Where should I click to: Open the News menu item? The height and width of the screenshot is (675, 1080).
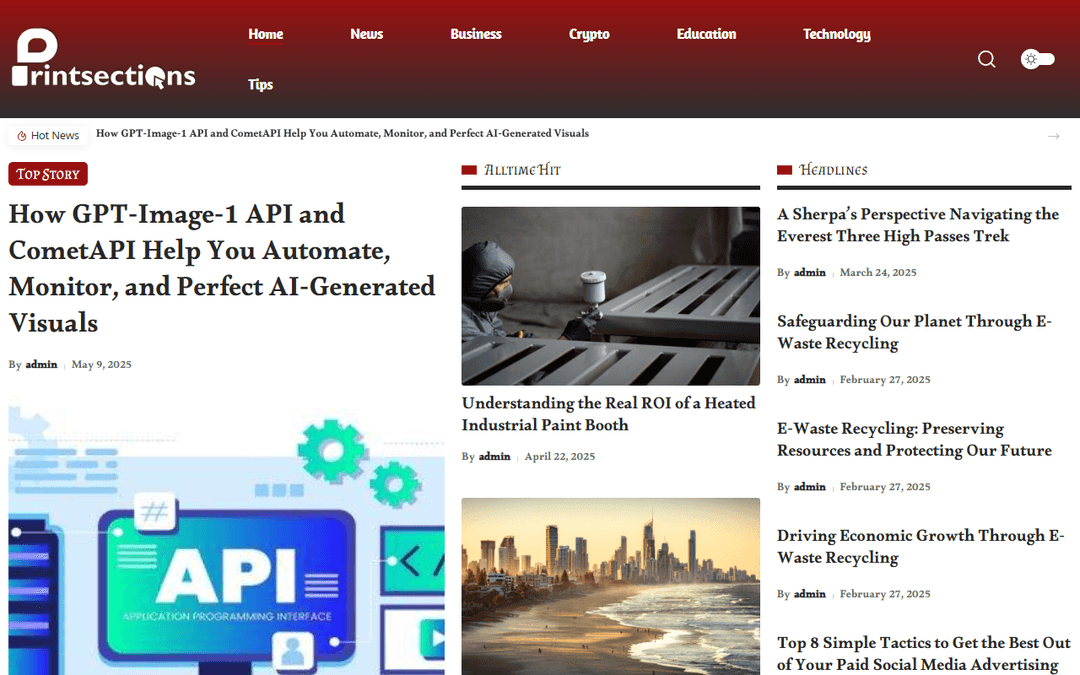click(x=366, y=34)
